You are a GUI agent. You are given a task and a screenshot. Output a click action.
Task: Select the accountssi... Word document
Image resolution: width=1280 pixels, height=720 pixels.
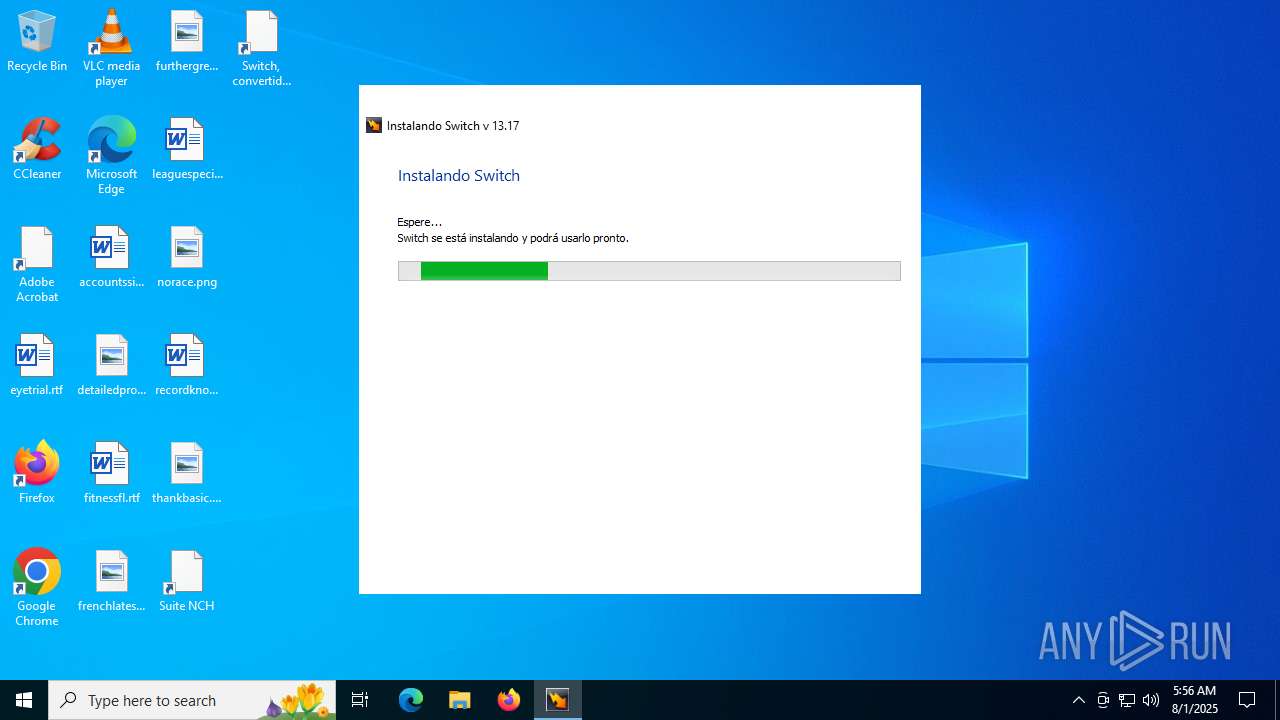(111, 258)
